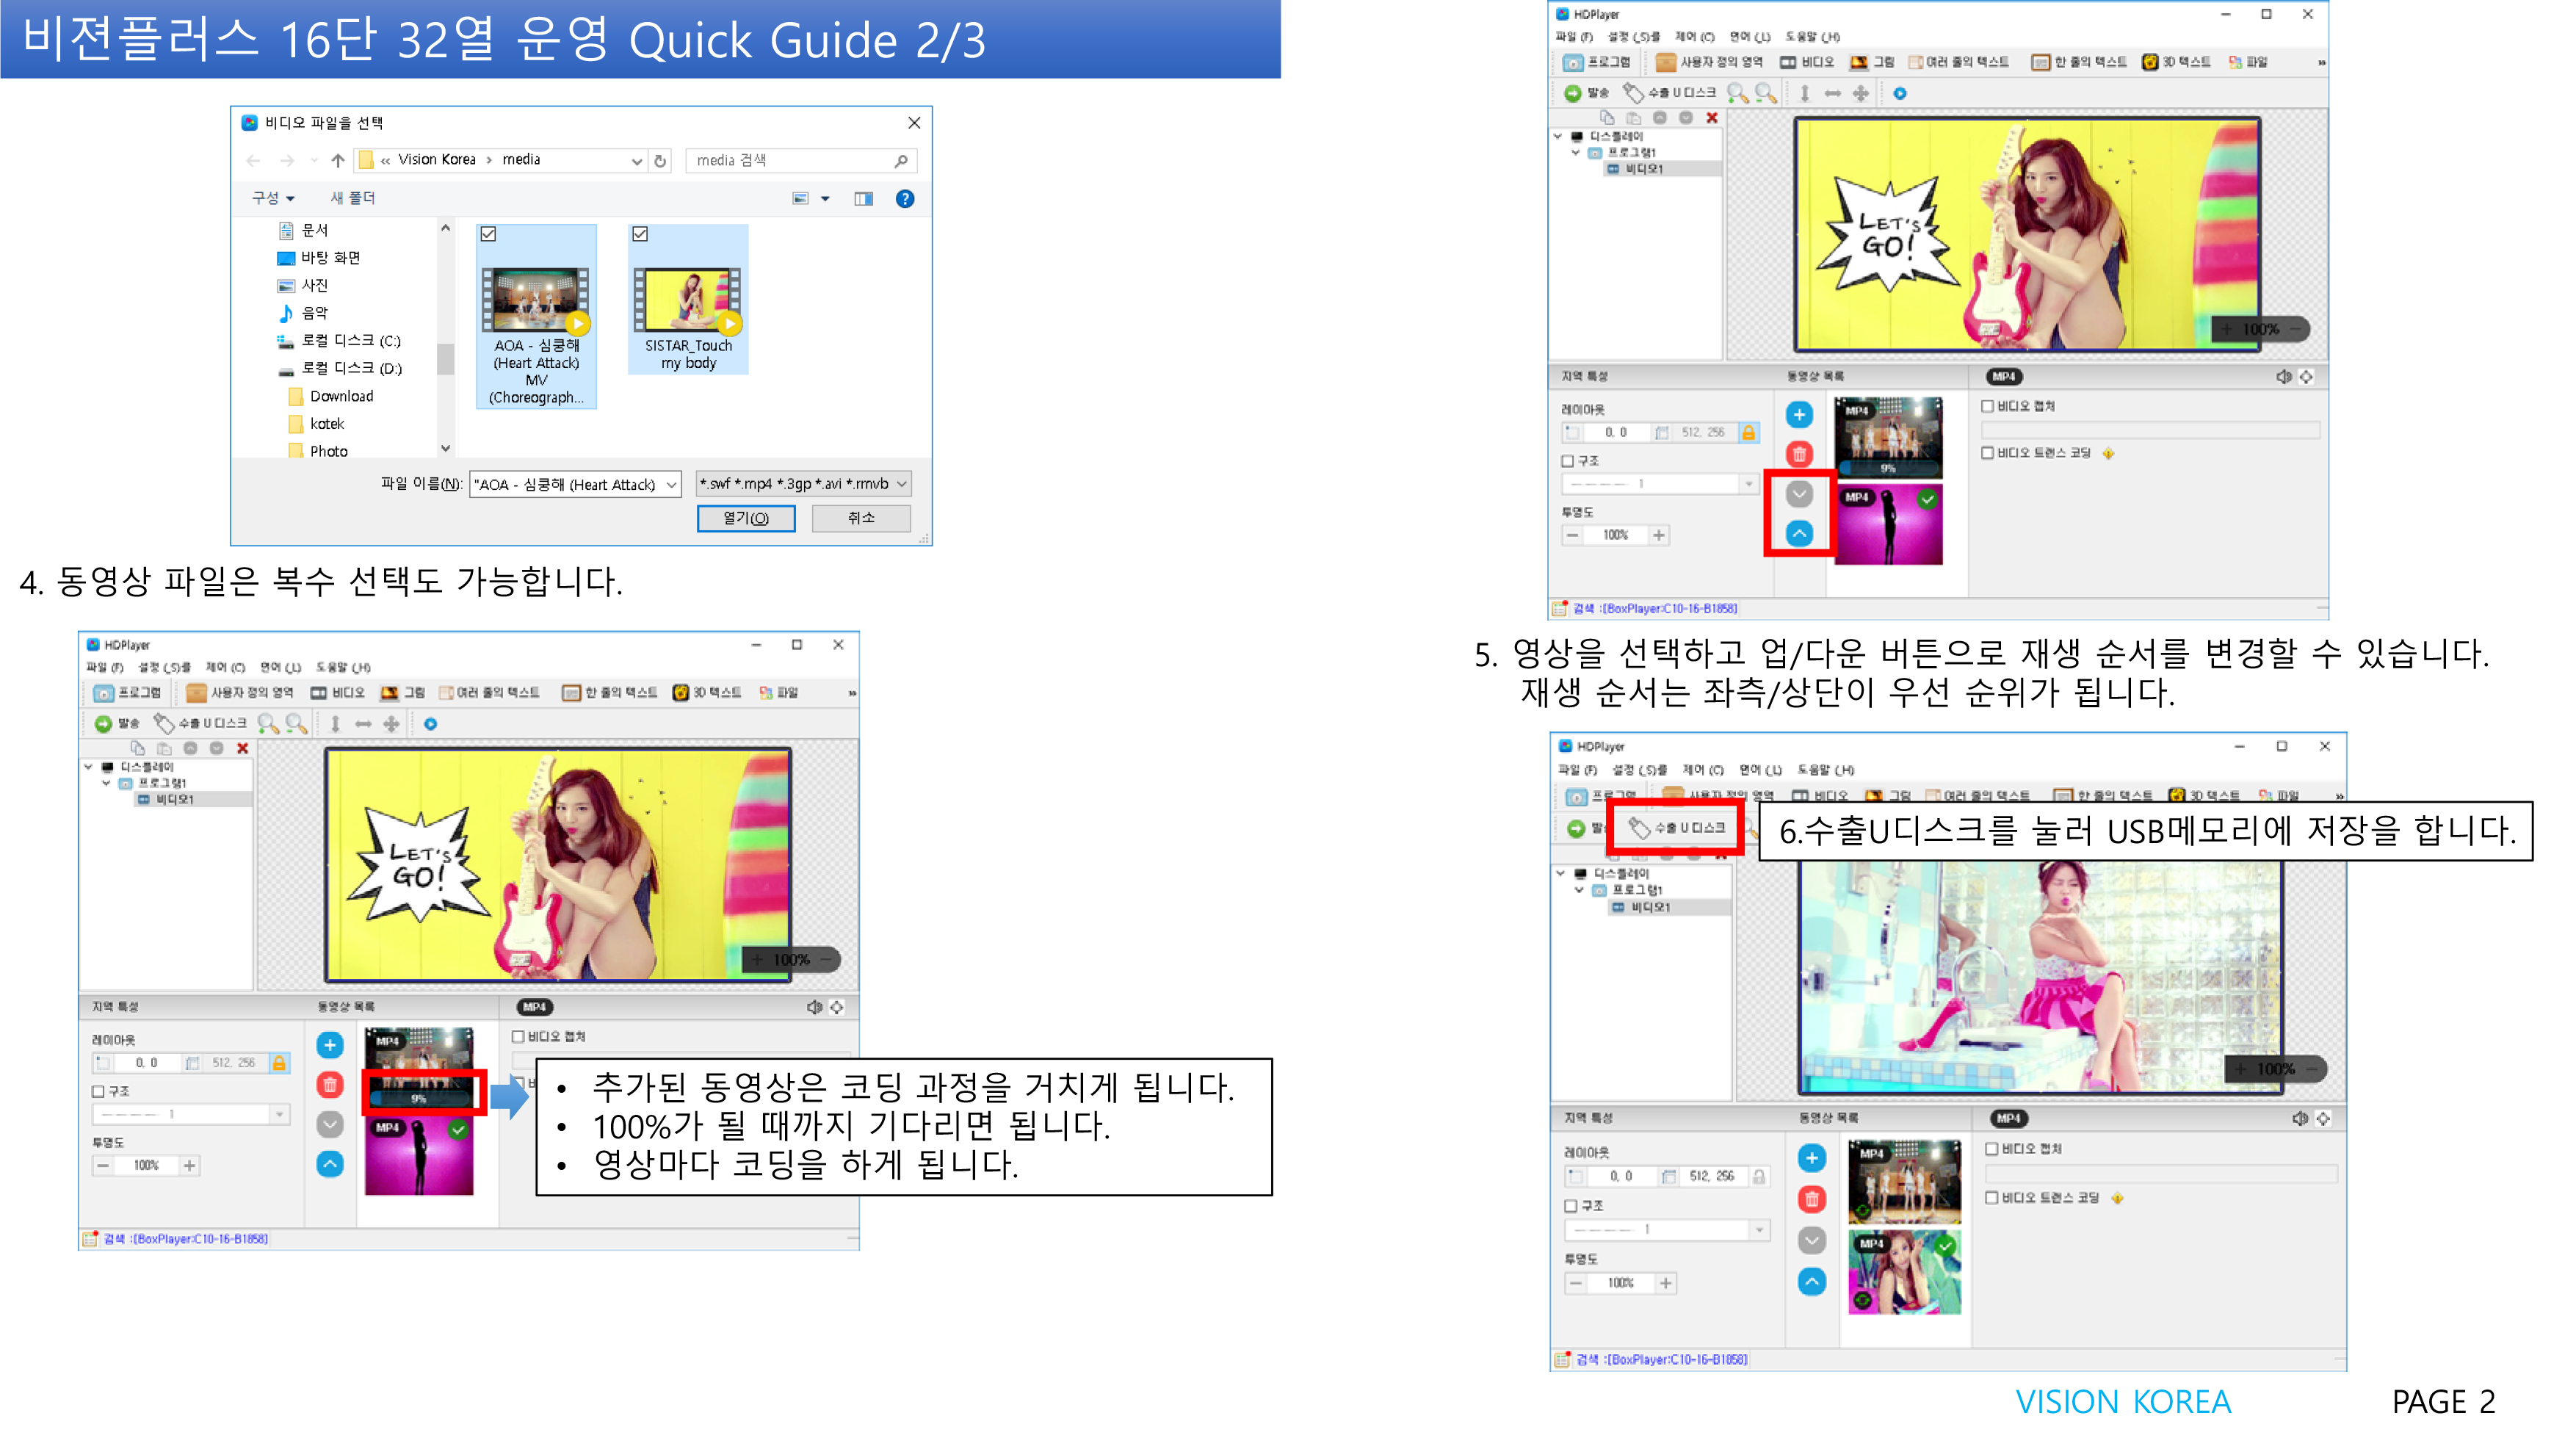Click the 취소 cancel button

[861, 518]
